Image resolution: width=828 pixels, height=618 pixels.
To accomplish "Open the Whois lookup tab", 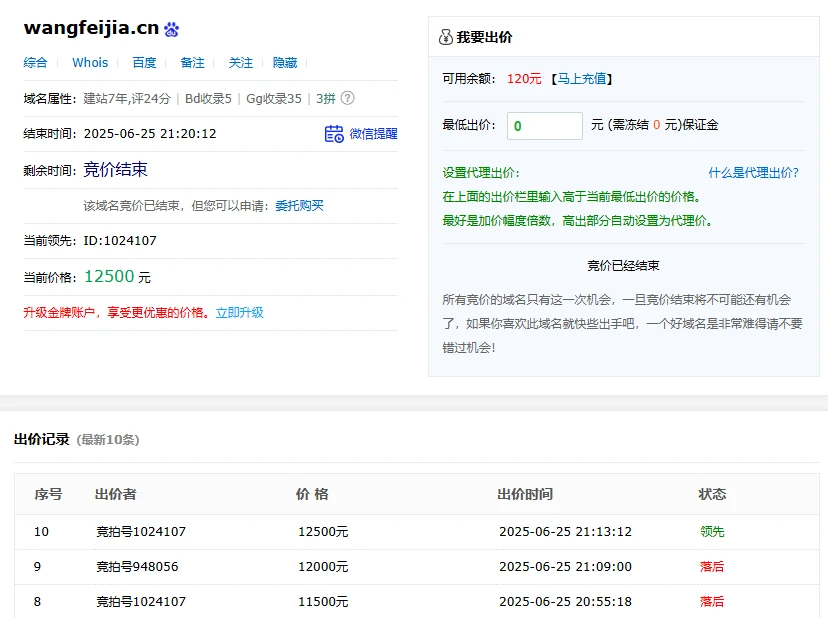I will point(90,62).
